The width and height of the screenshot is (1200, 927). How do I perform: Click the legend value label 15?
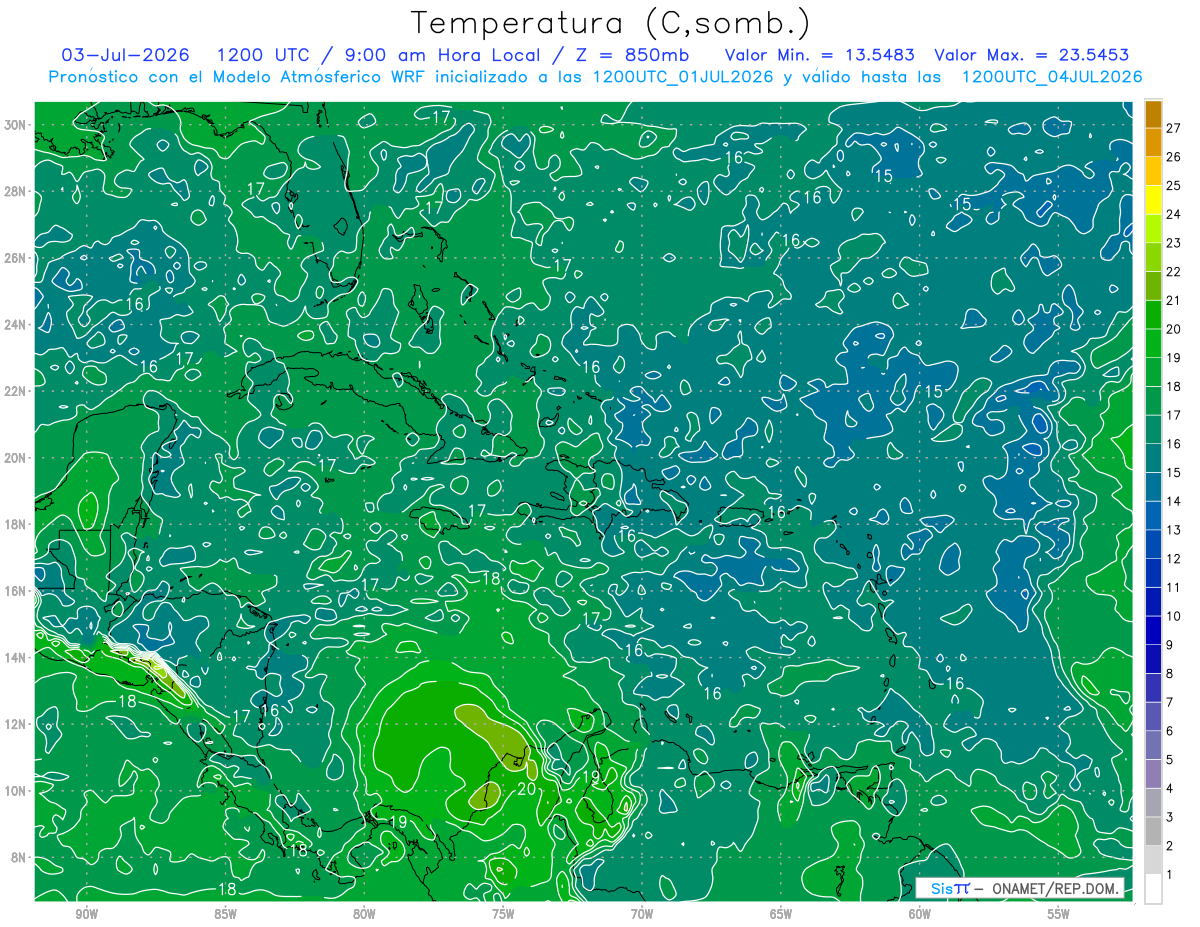1174,472
